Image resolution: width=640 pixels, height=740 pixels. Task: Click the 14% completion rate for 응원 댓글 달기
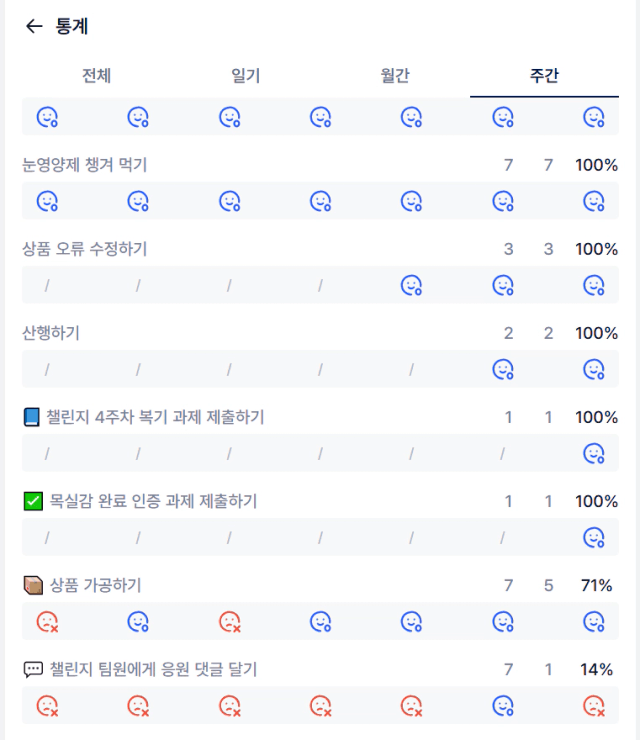coord(597,669)
